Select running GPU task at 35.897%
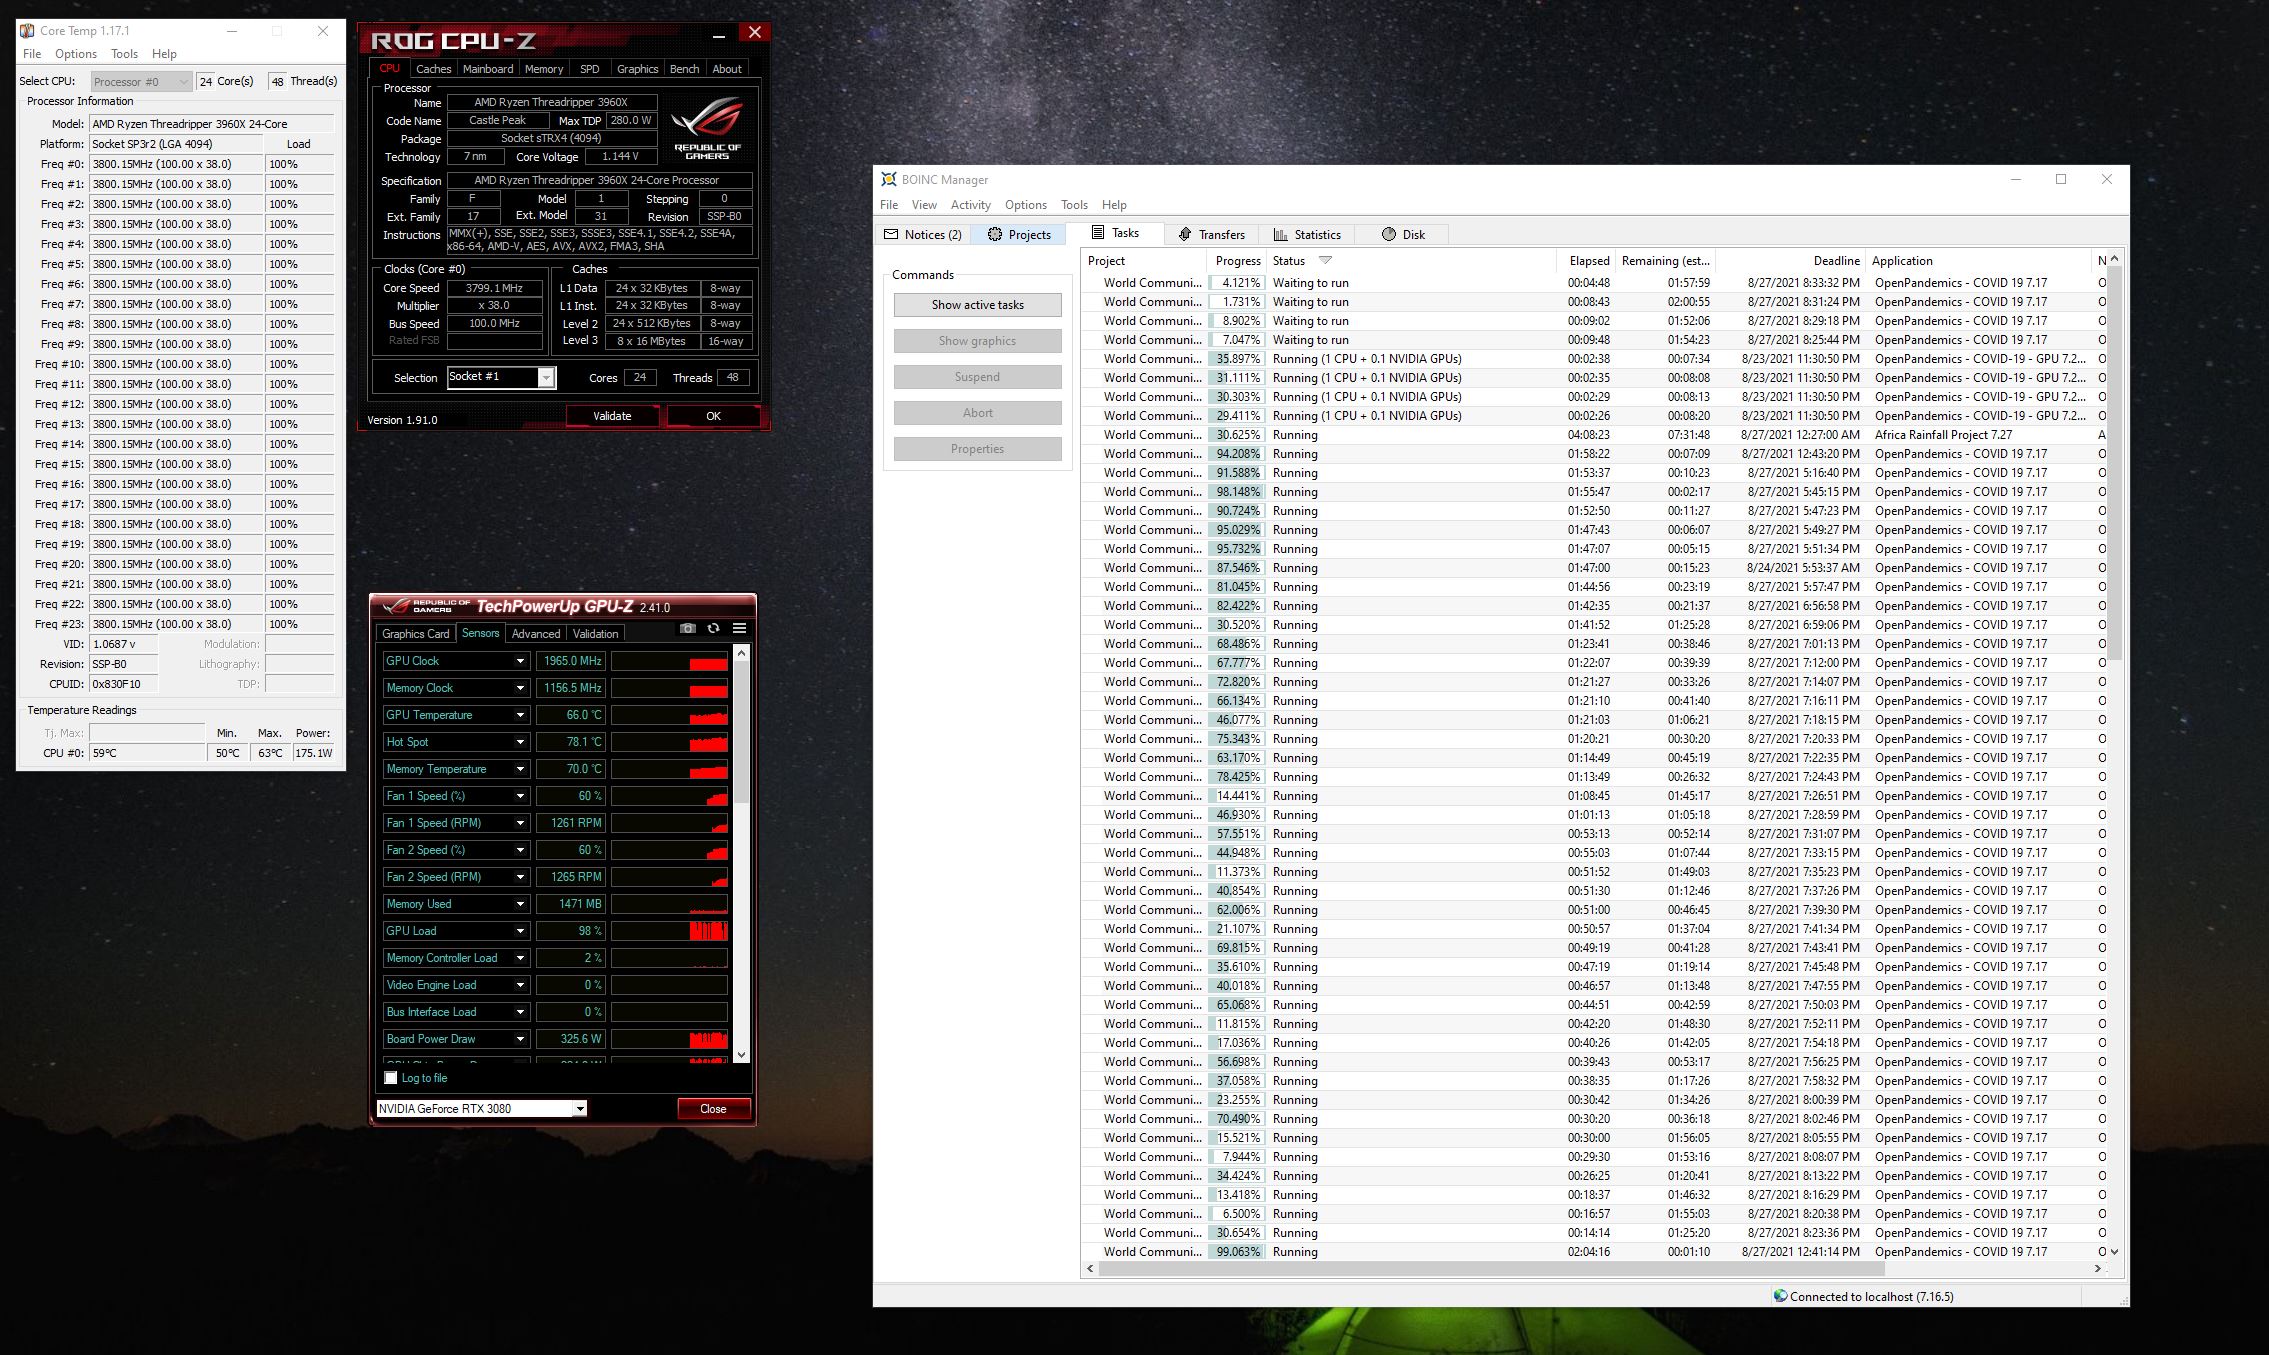2269x1355 pixels. pyautogui.click(x=1595, y=359)
